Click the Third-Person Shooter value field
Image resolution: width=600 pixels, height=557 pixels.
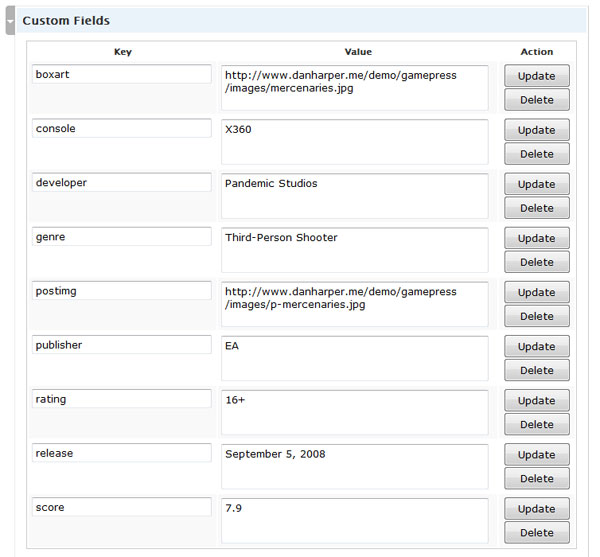pyautogui.click(x=355, y=250)
